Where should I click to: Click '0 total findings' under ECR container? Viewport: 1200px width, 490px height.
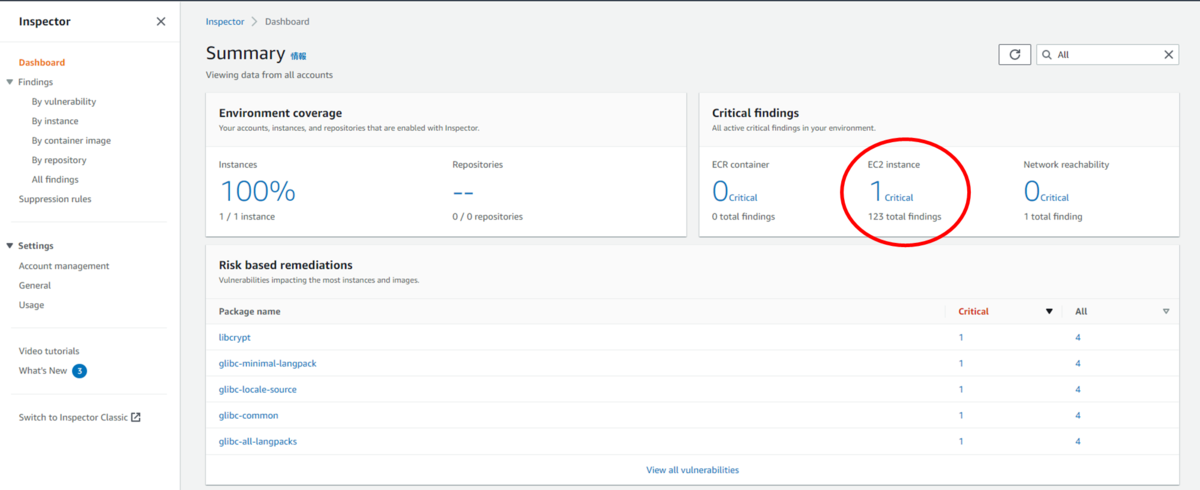coord(744,217)
